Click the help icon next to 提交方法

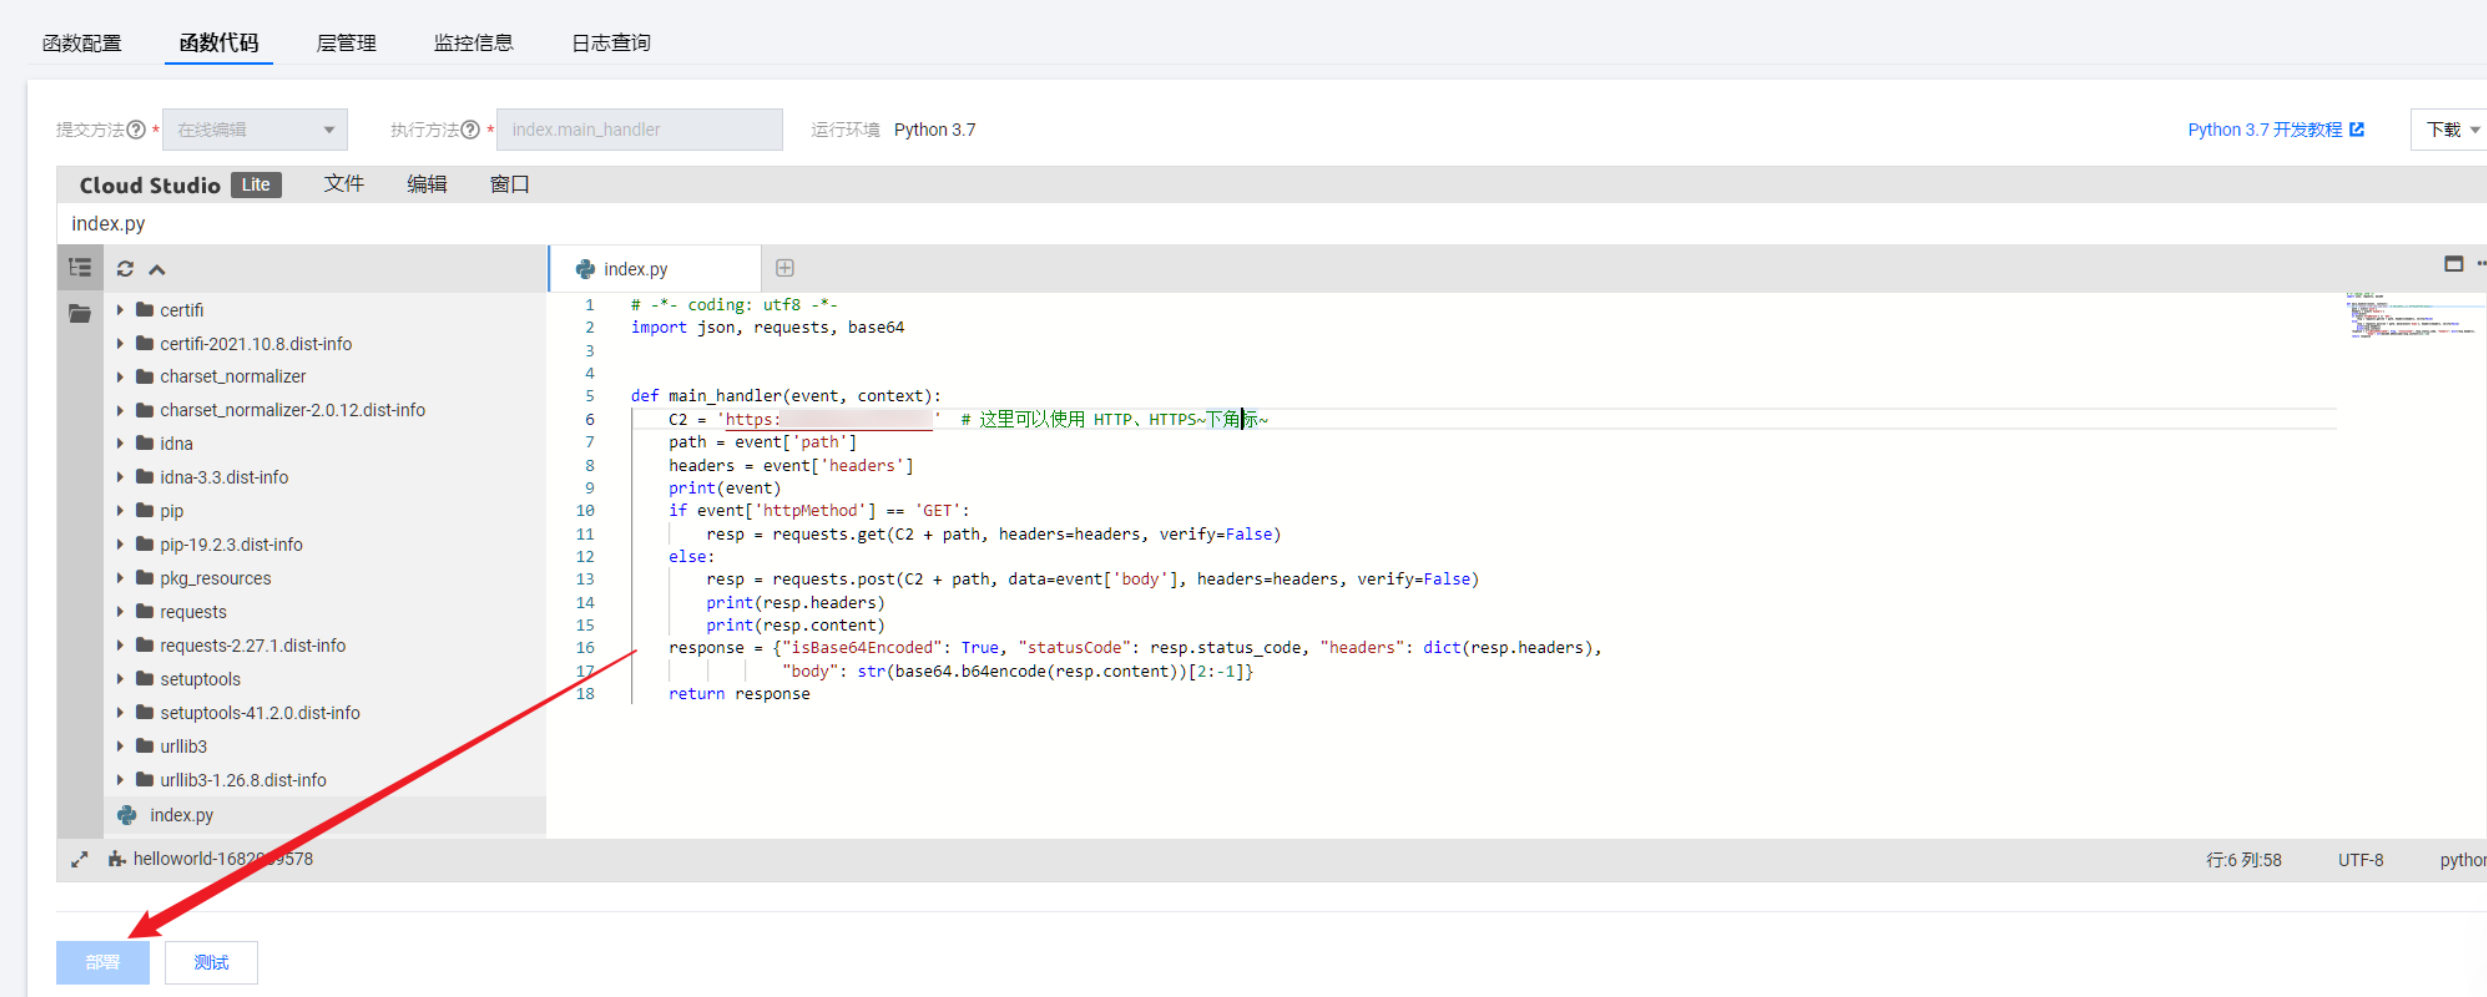(x=136, y=130)
